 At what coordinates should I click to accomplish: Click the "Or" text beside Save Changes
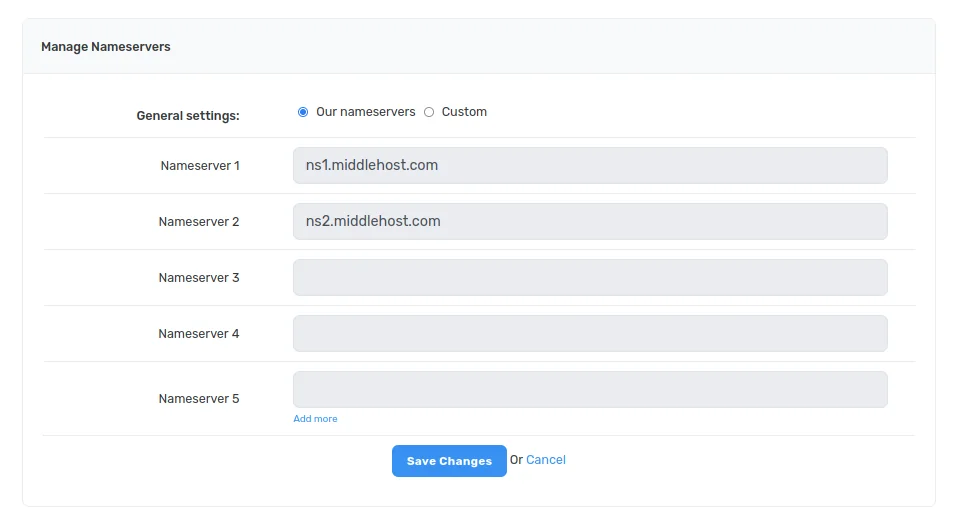click(516, 460)
